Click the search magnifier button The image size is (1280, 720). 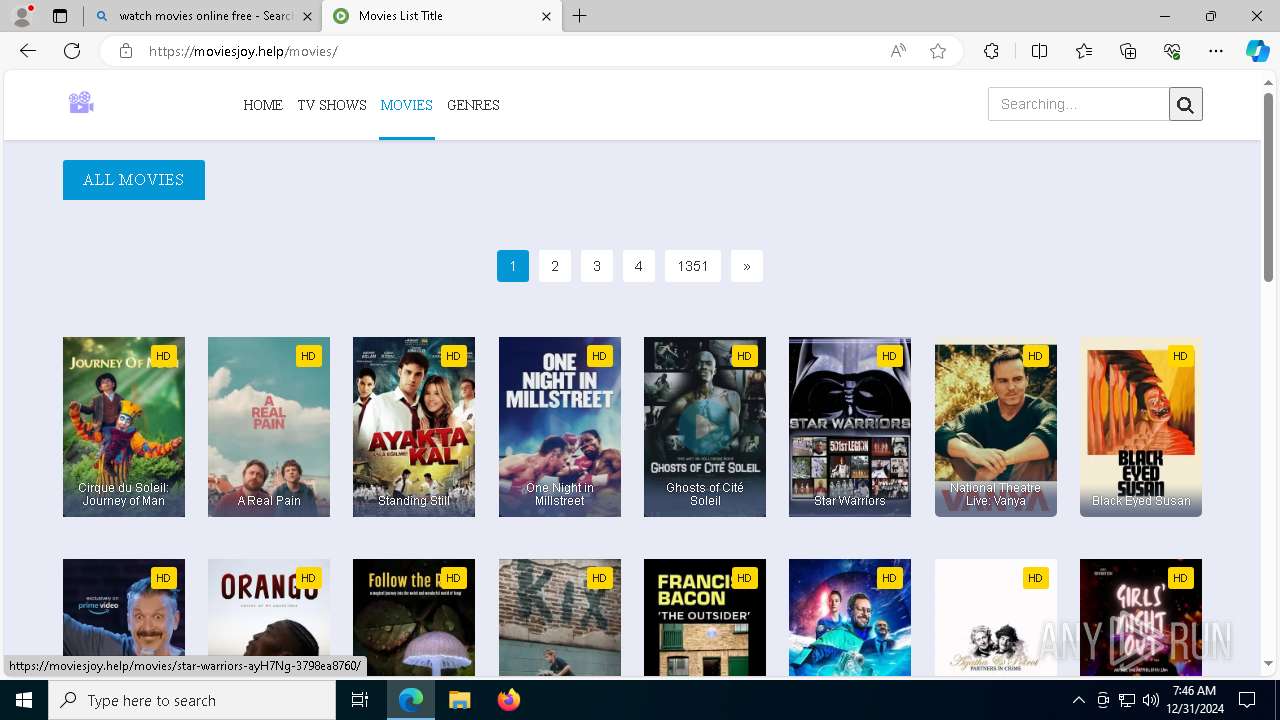tap(1185, 104)
